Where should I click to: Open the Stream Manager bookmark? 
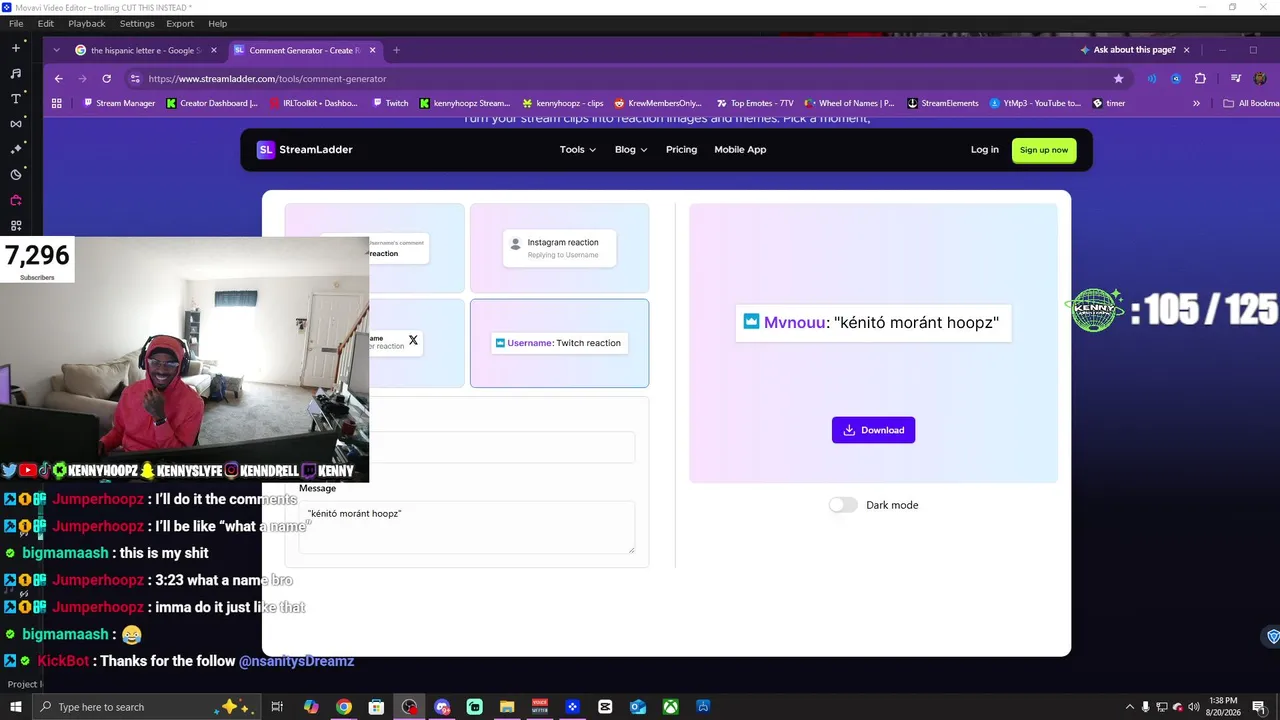click(119, 103)
